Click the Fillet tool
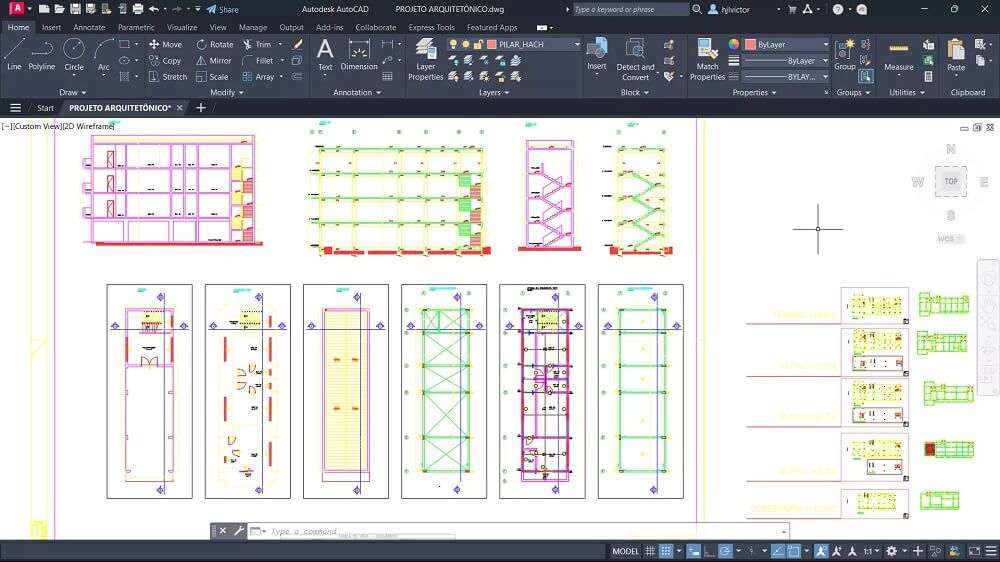 [258, 61]
